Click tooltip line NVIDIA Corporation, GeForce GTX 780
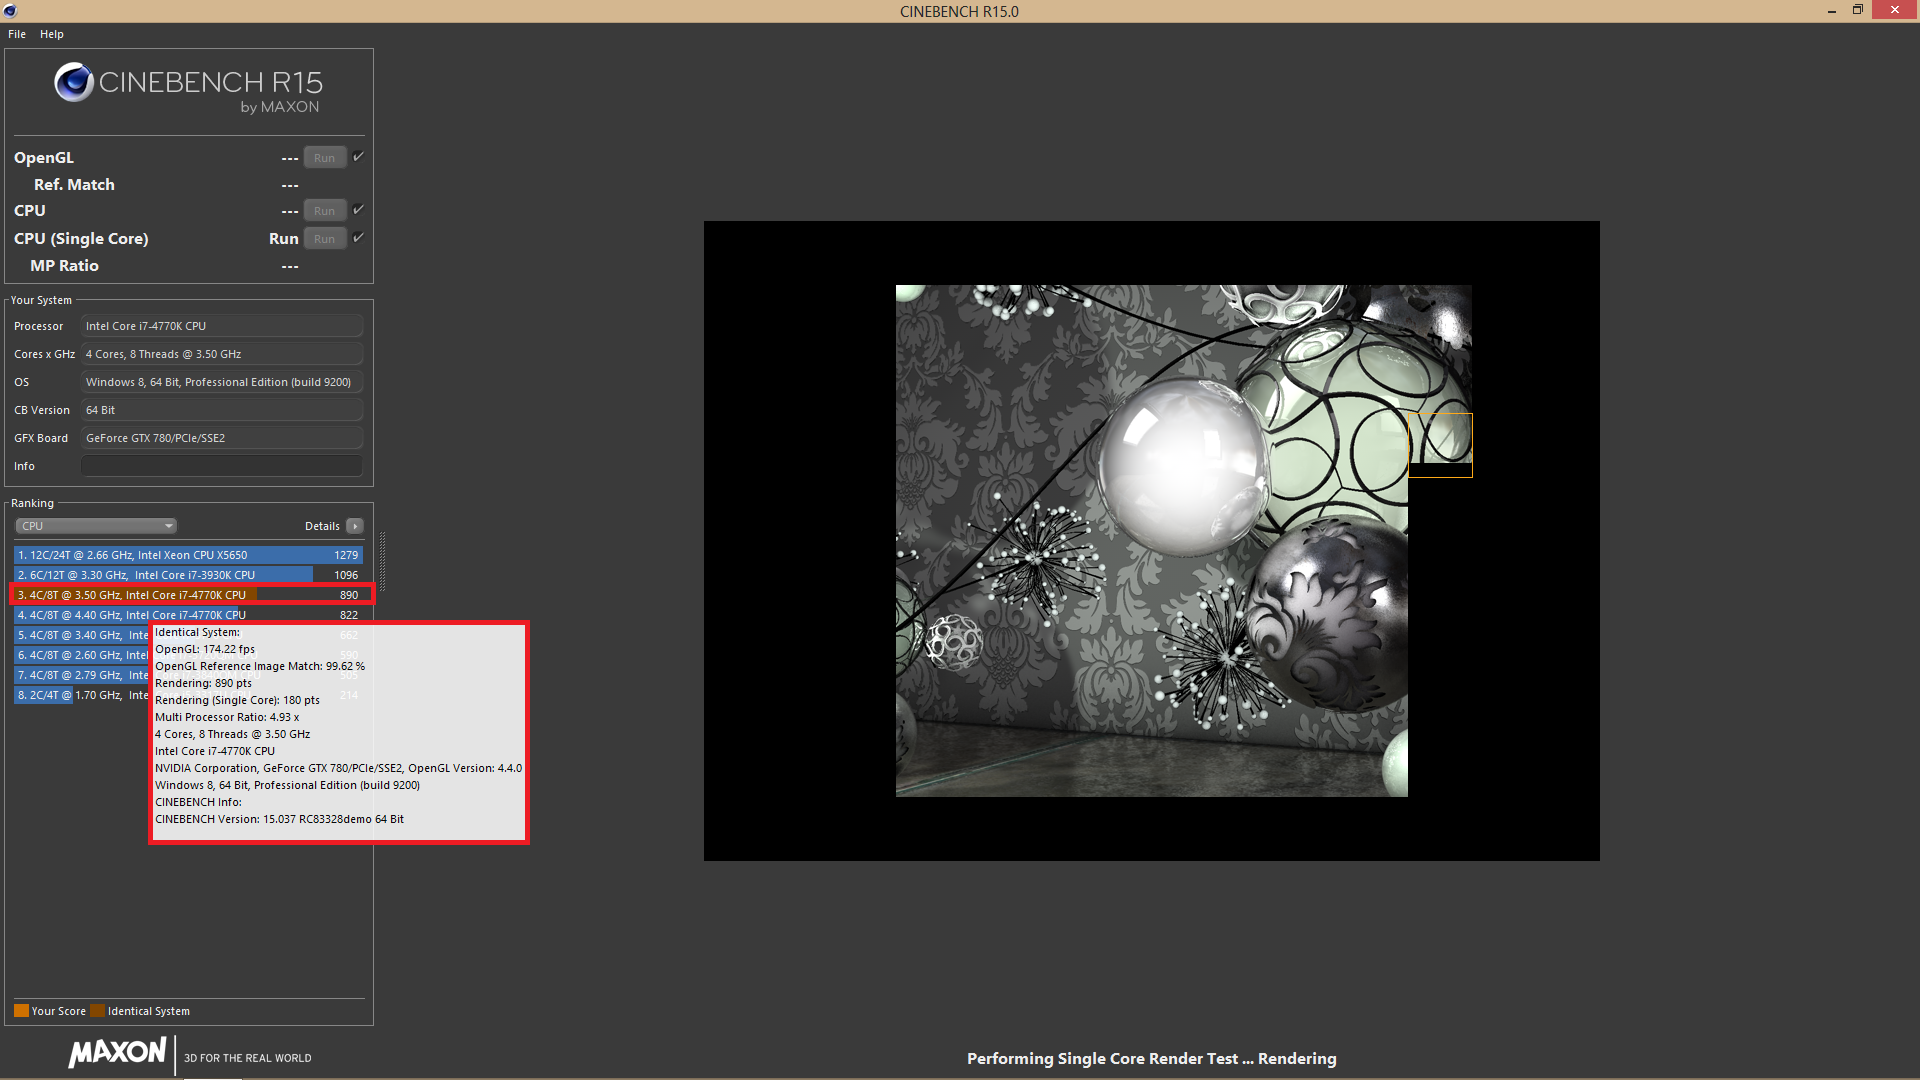 tap(338, 768)
